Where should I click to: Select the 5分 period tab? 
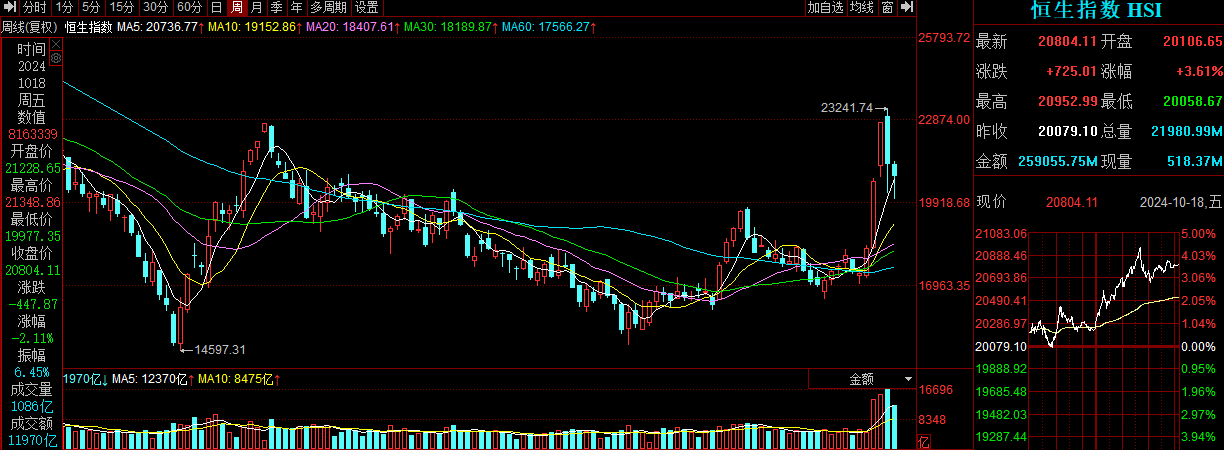[91, 7]
